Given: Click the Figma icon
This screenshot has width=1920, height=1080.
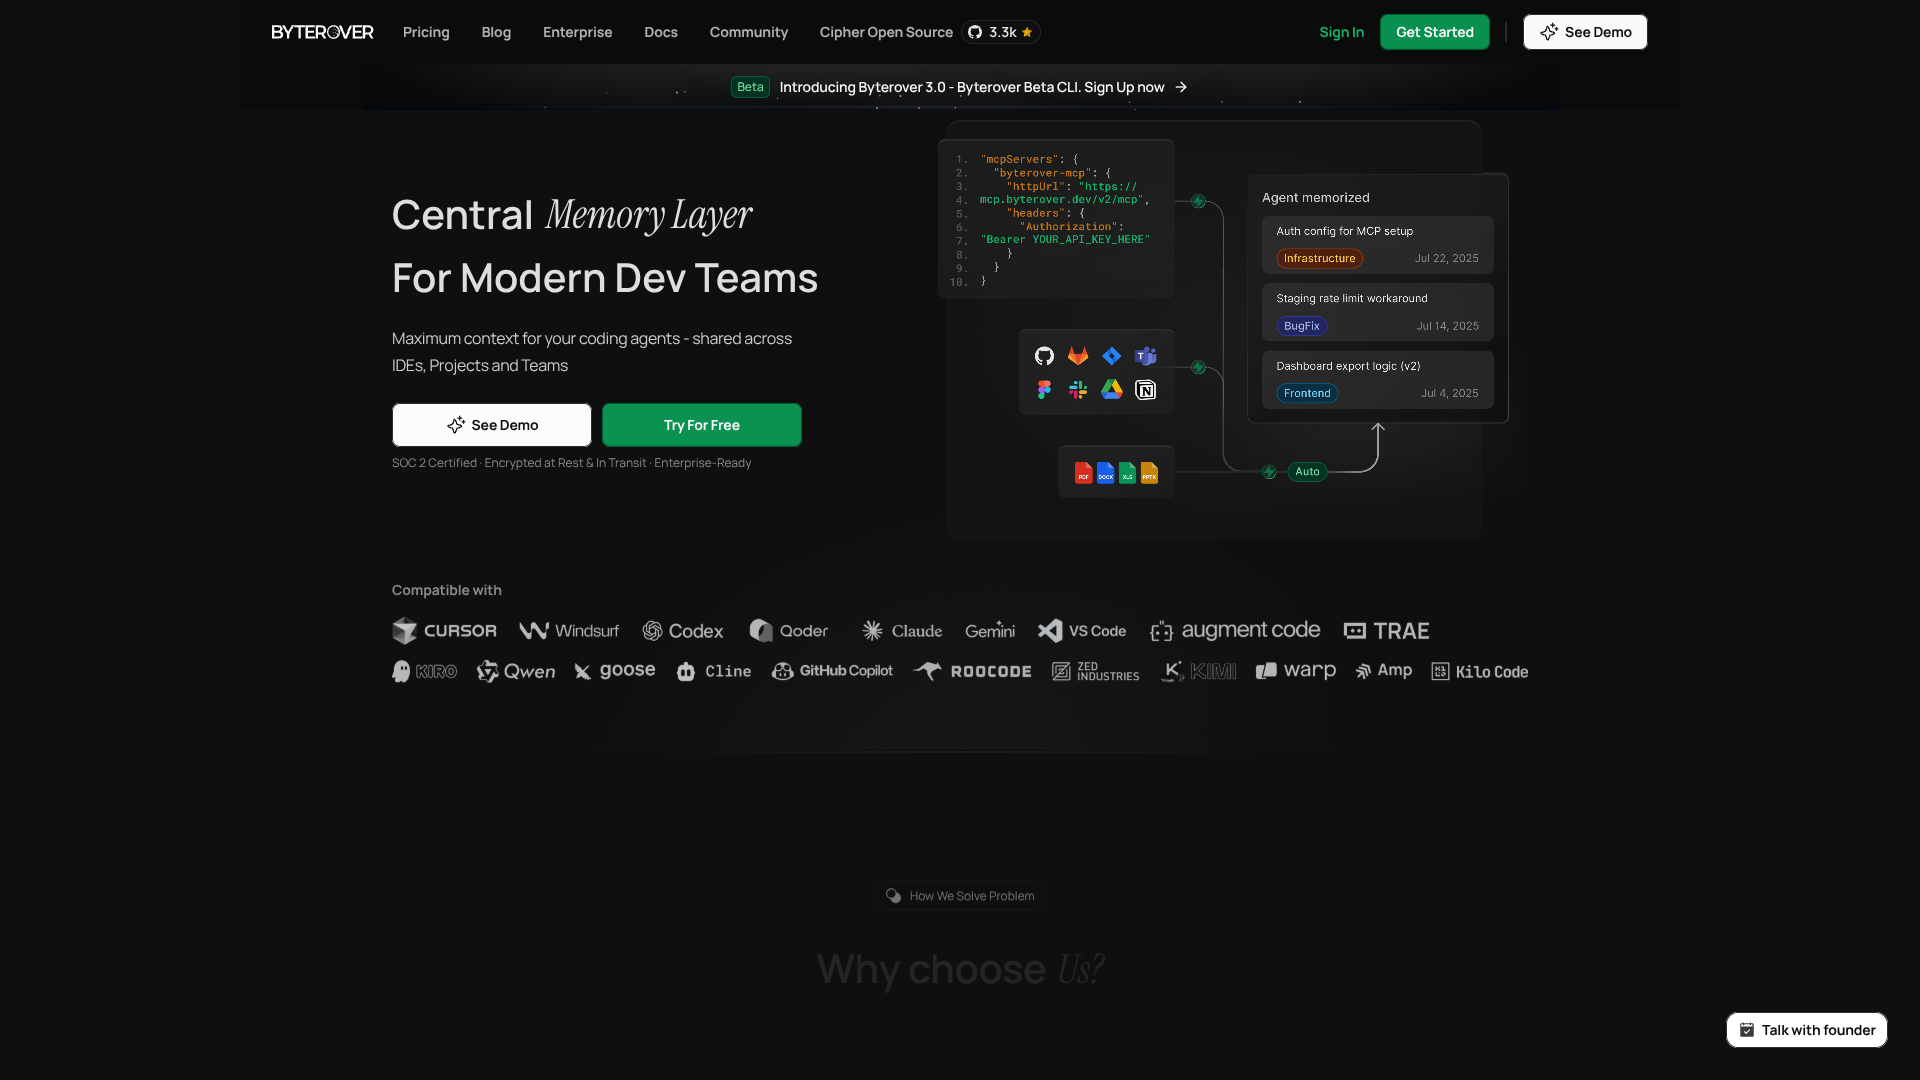Looking at the screenshot, I should point(1044,390).
